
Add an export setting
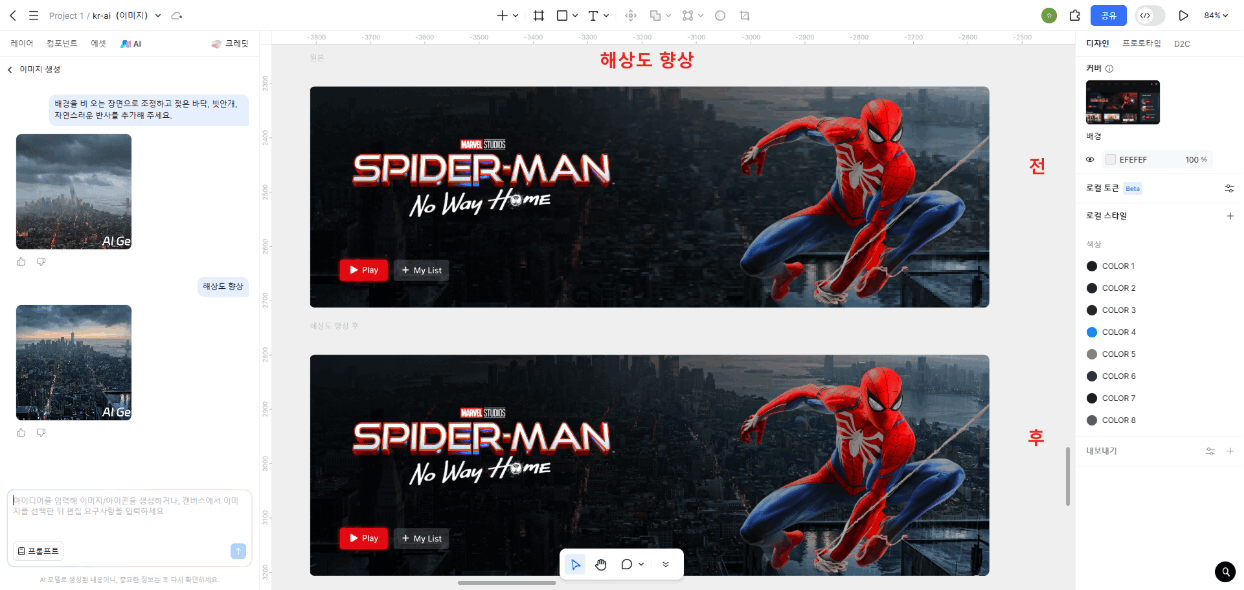(1230, 451)
